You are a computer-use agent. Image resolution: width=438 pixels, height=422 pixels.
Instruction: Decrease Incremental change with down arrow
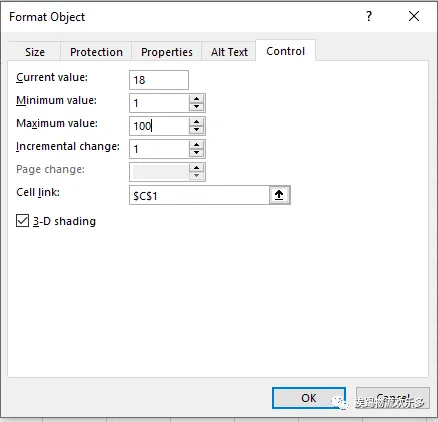197,153
